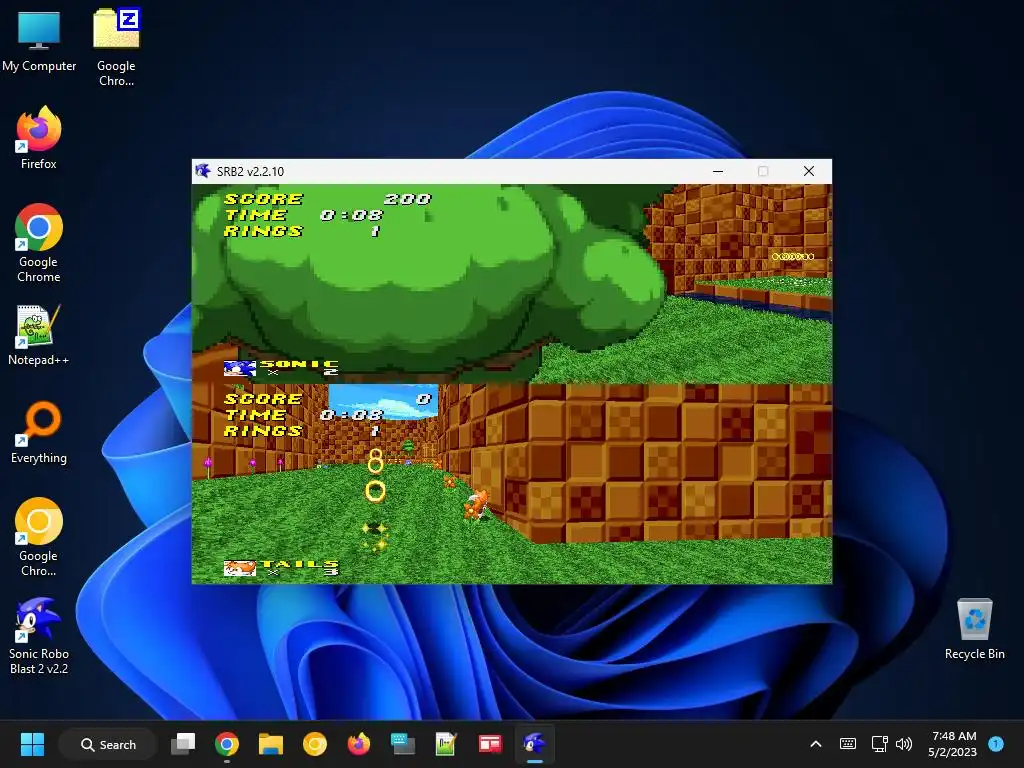
Task: Open network settings from the tray
Action: [879, 744]
